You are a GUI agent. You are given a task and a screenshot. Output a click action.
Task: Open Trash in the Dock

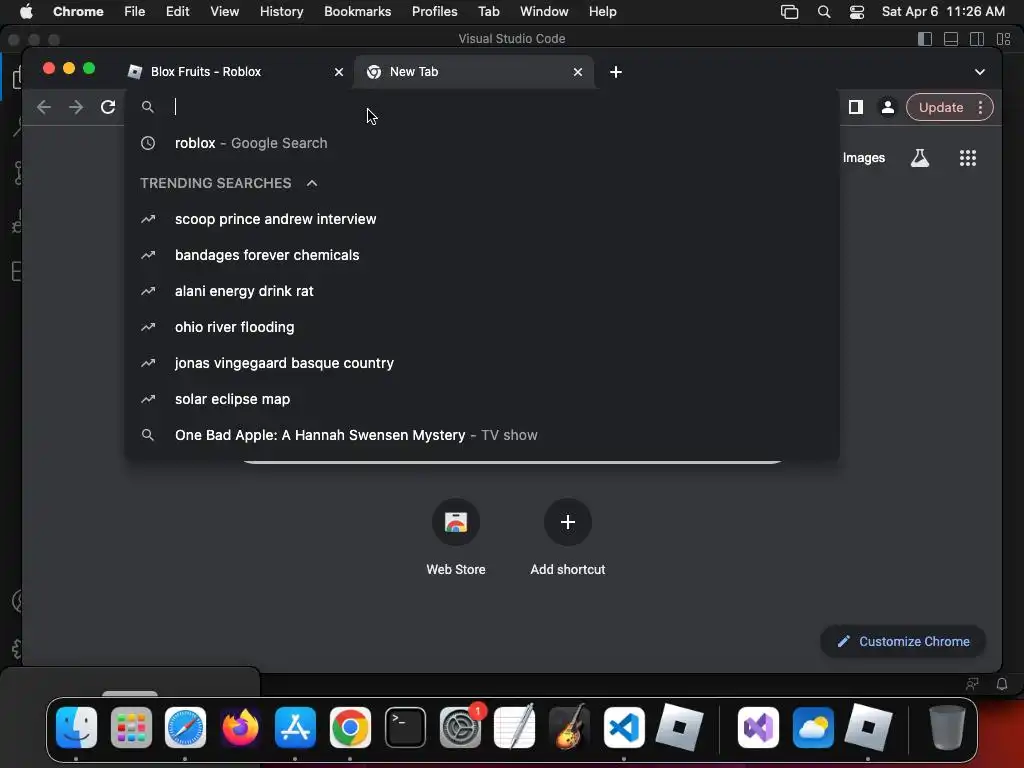(947, 727)
